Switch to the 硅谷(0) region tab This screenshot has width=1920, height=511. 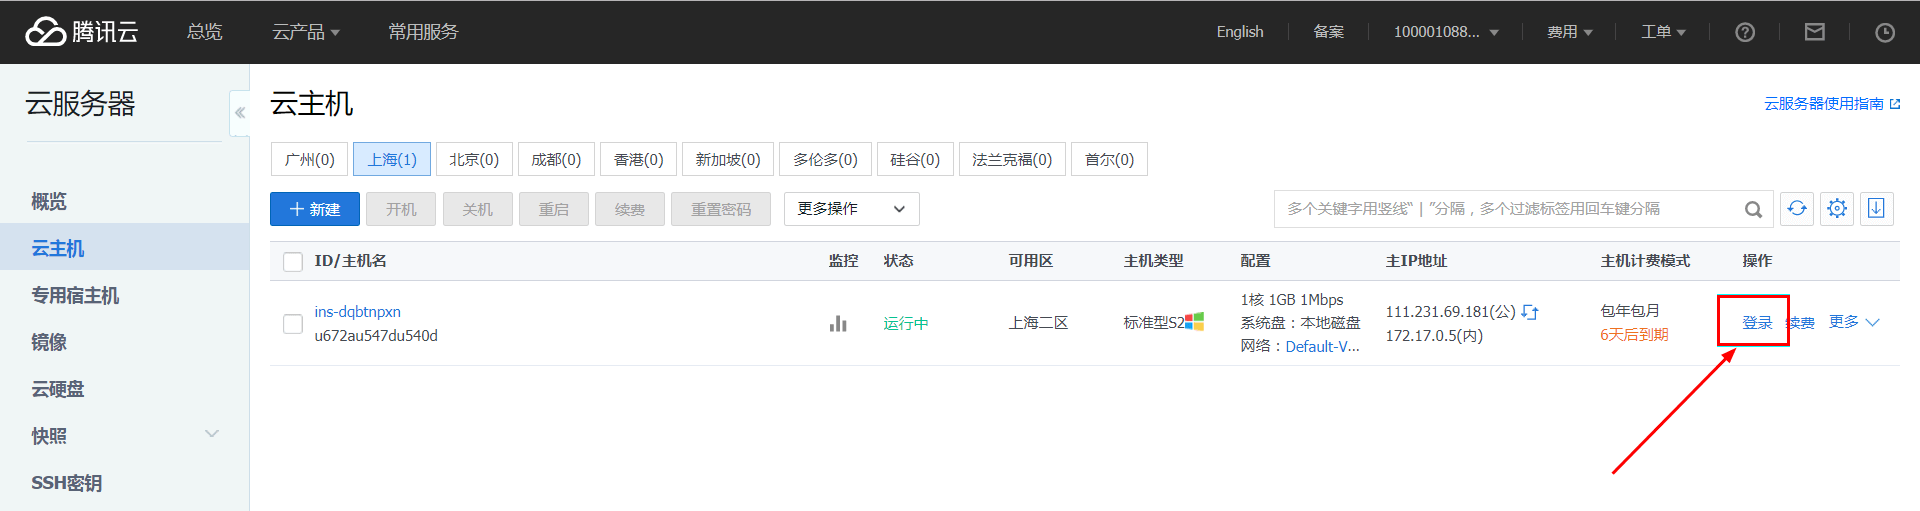[915, 159]
